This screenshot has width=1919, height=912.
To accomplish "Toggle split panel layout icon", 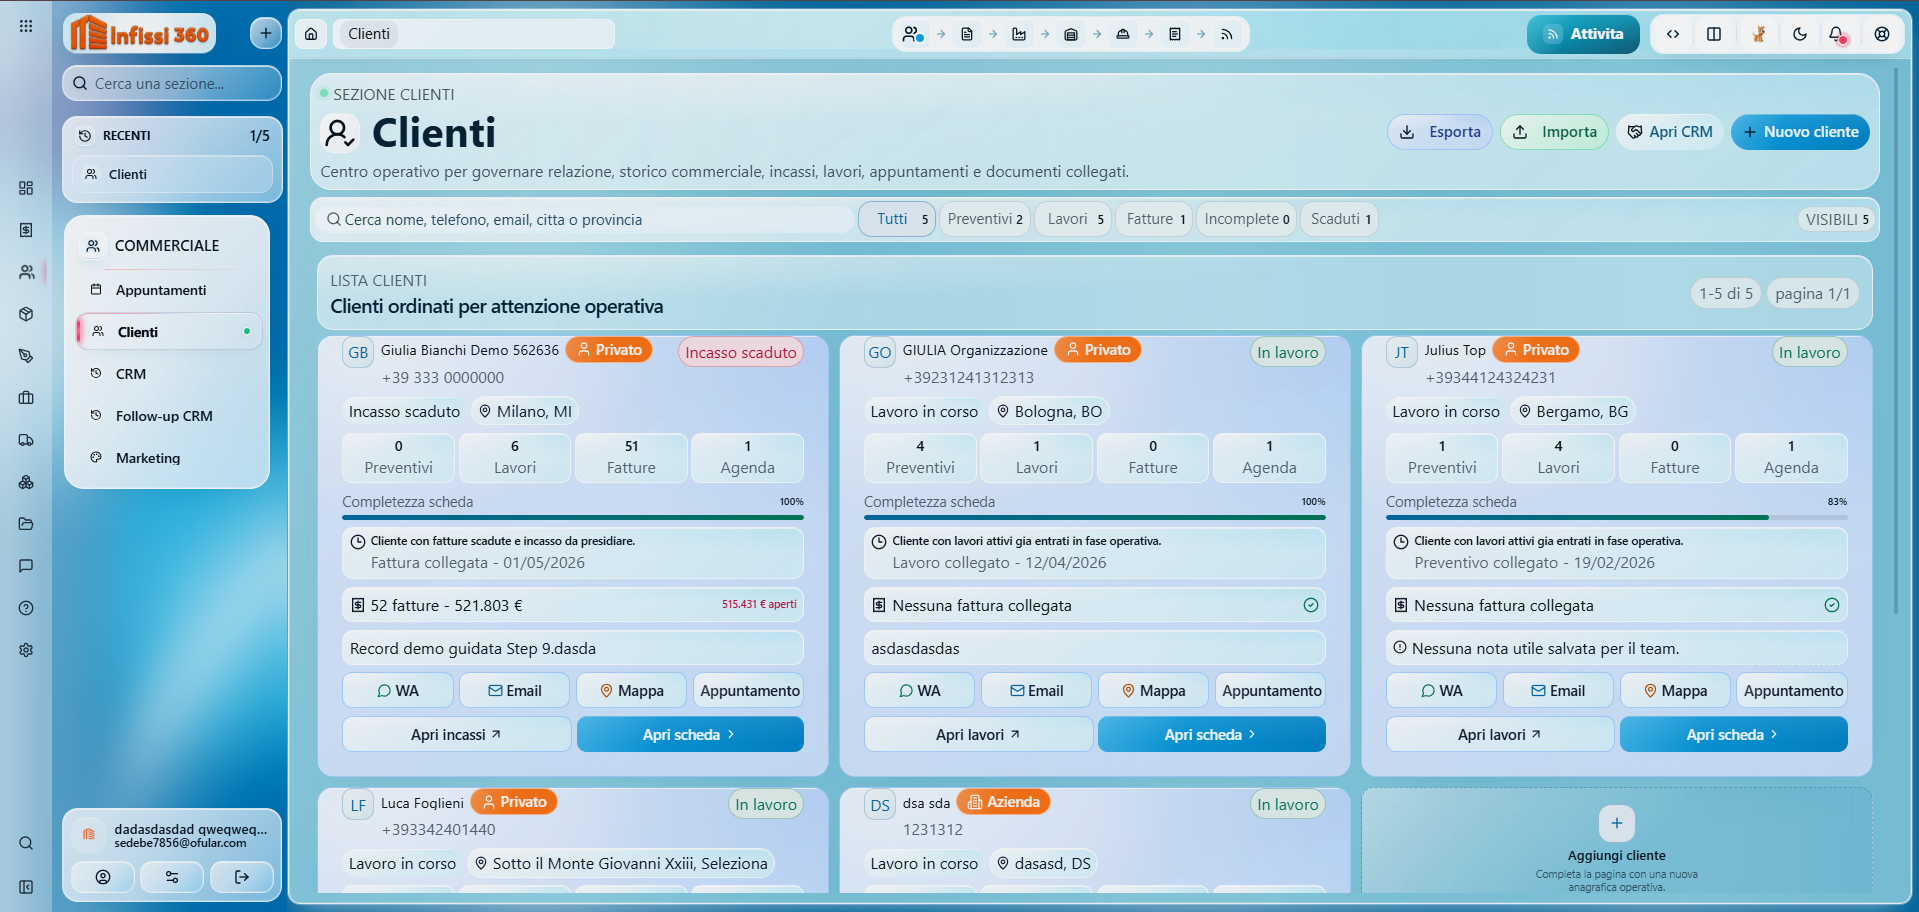I will click(x=1714, y=34).
